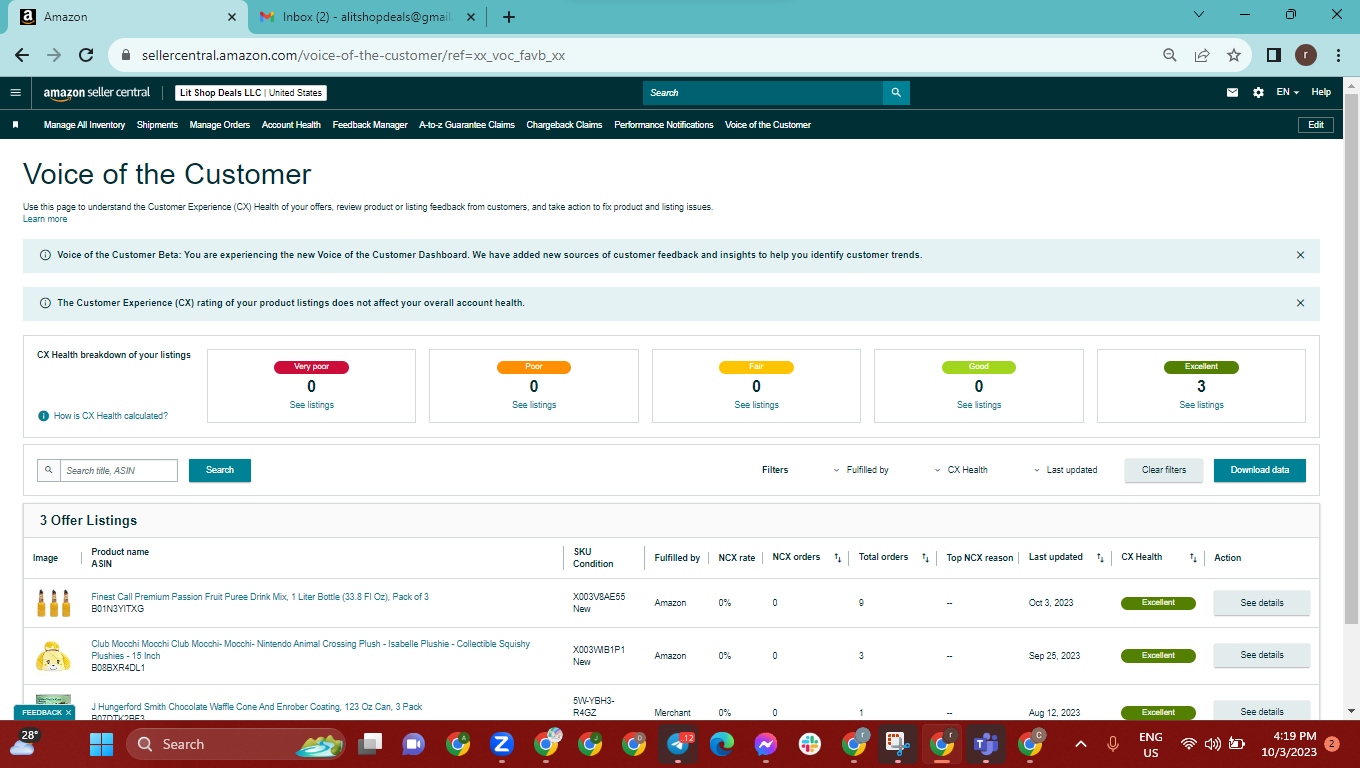Viewport: 1360px width, 768px height.
Task: Open the EN language dropdown
Action: (1287, 92)
